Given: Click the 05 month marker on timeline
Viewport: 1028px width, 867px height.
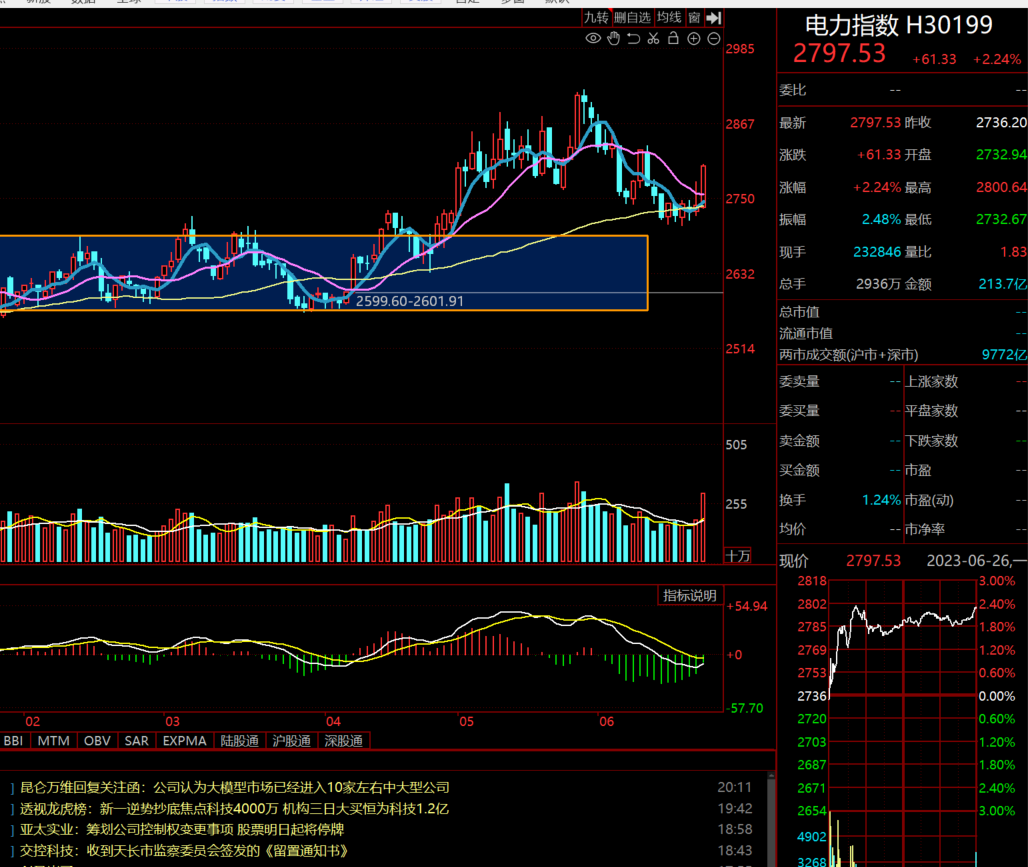Looking at the screenshot, I should (466, 721).
